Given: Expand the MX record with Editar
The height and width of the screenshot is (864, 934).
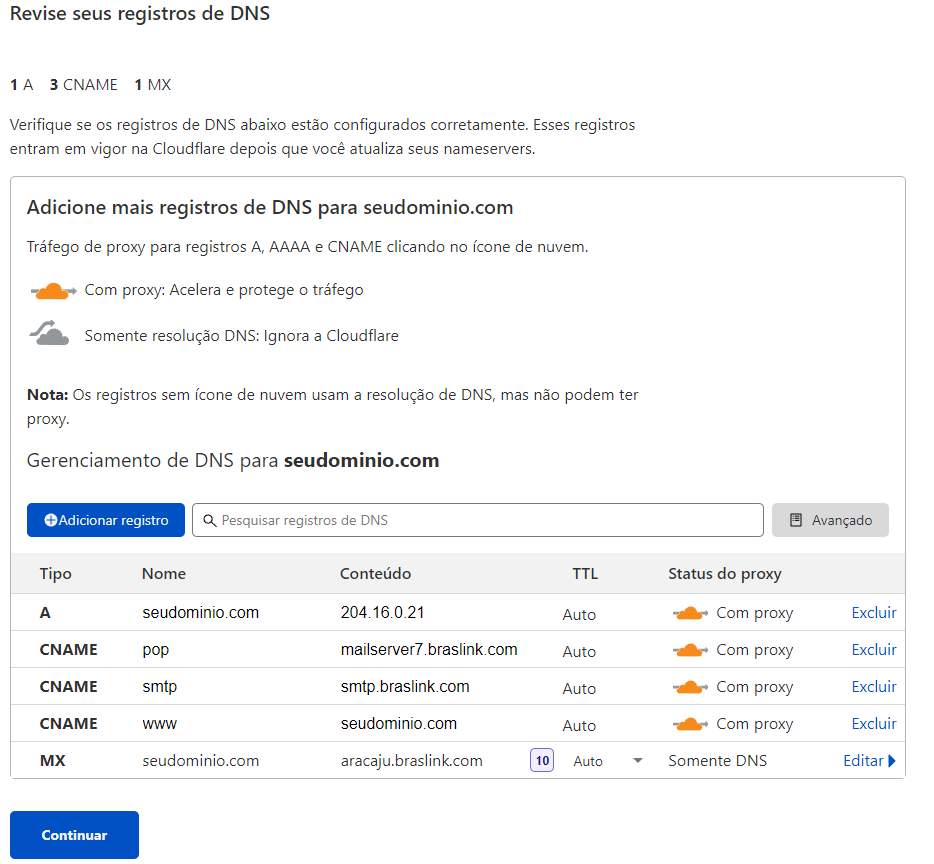Looking at the screenshot, I should 869,760.
